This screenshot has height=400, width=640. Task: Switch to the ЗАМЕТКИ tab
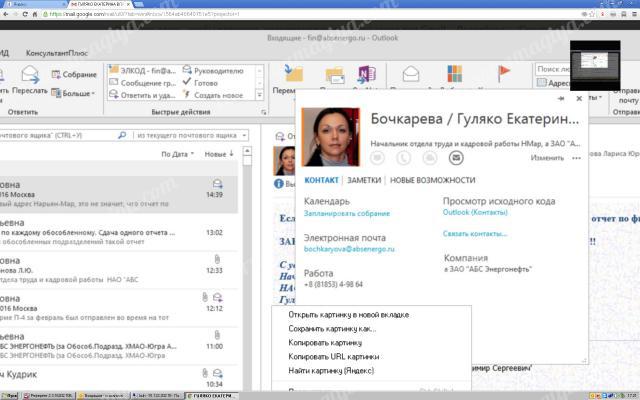[364, 180]
